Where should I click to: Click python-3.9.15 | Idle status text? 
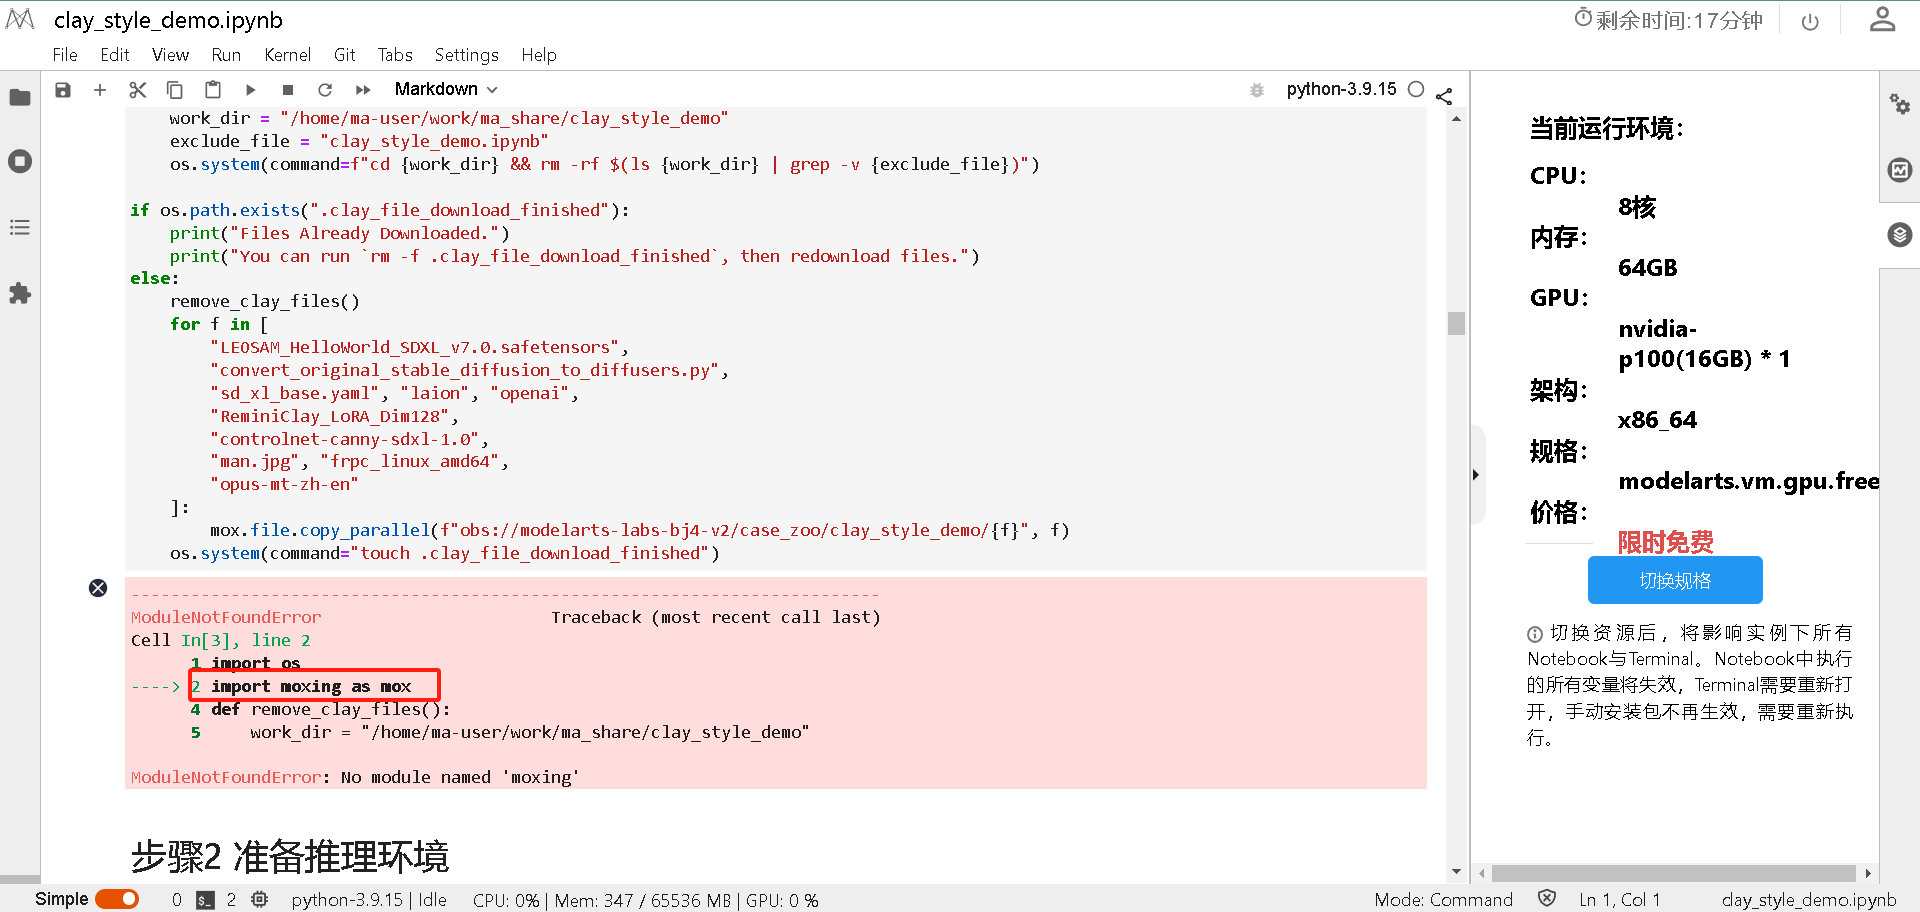pyautogui.click(x=369, y=900)
